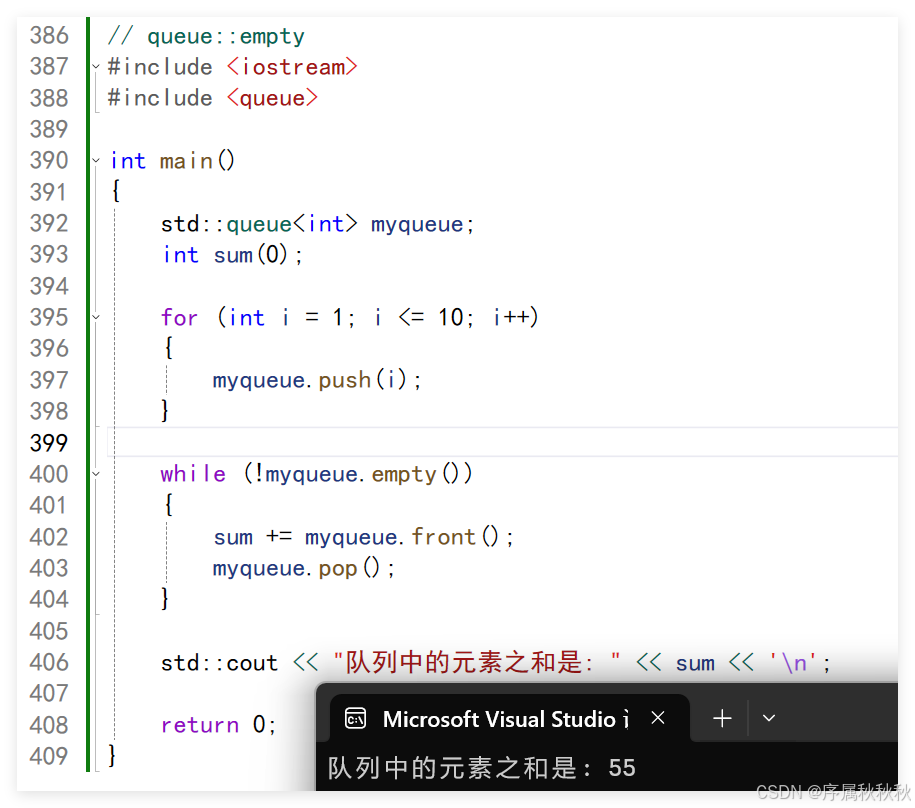Click the myqueue variable declaration at line 392
915x808 pixels.
coord(417,224)
